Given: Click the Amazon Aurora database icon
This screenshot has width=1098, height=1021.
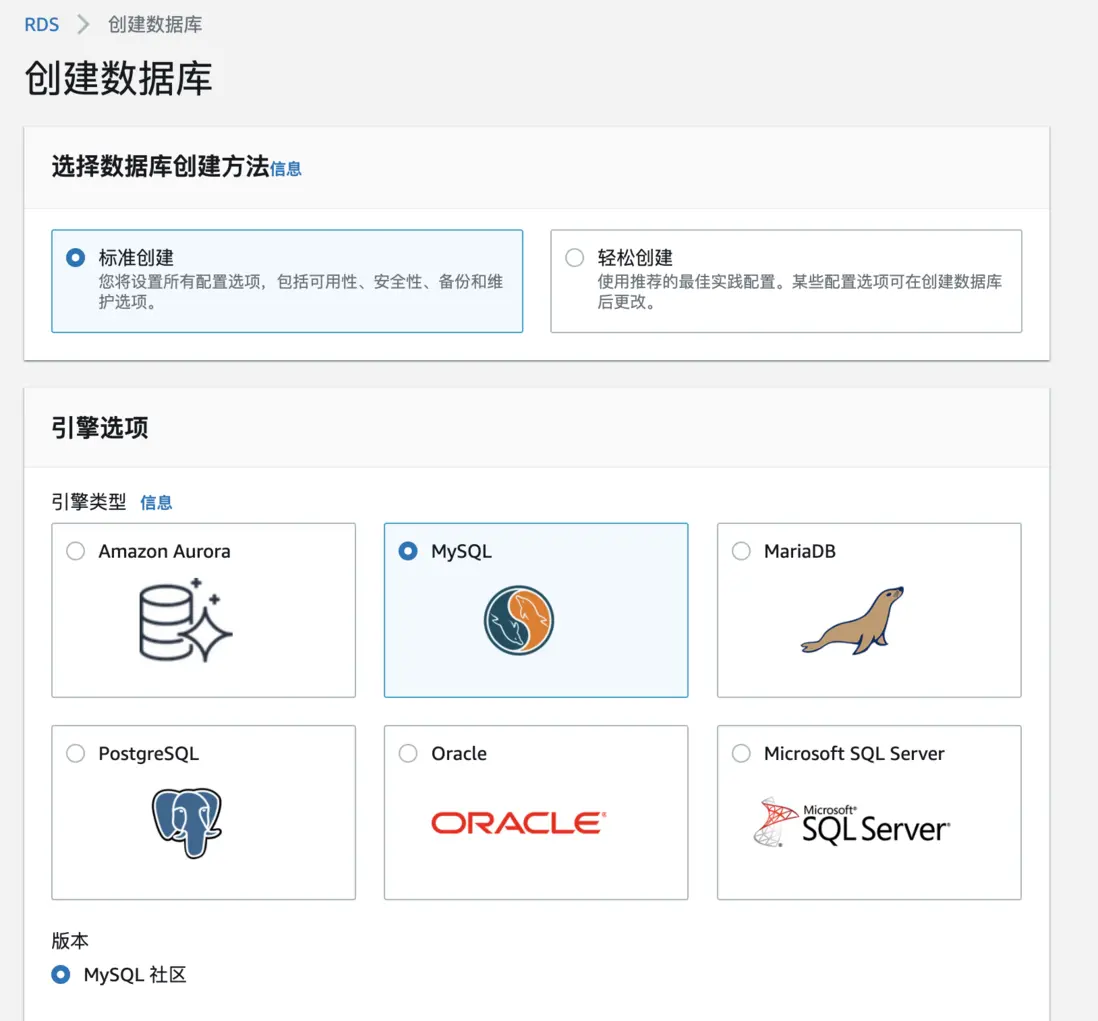Looking at the screenshot, I should (186, 620).
